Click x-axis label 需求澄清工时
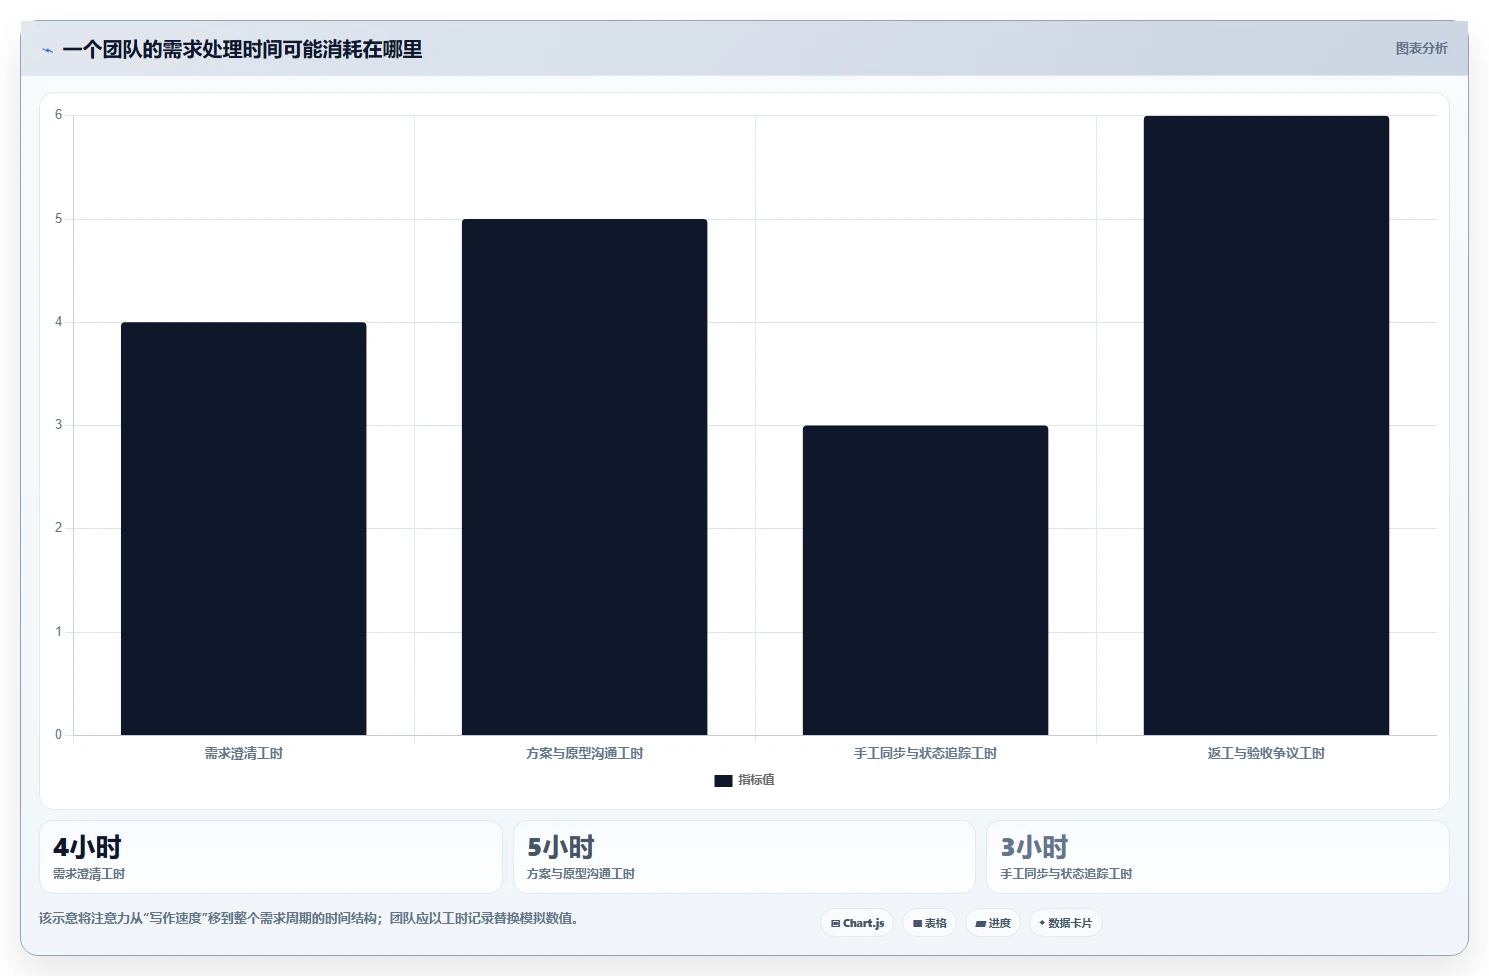The image size is (1489, 976). 244,753
